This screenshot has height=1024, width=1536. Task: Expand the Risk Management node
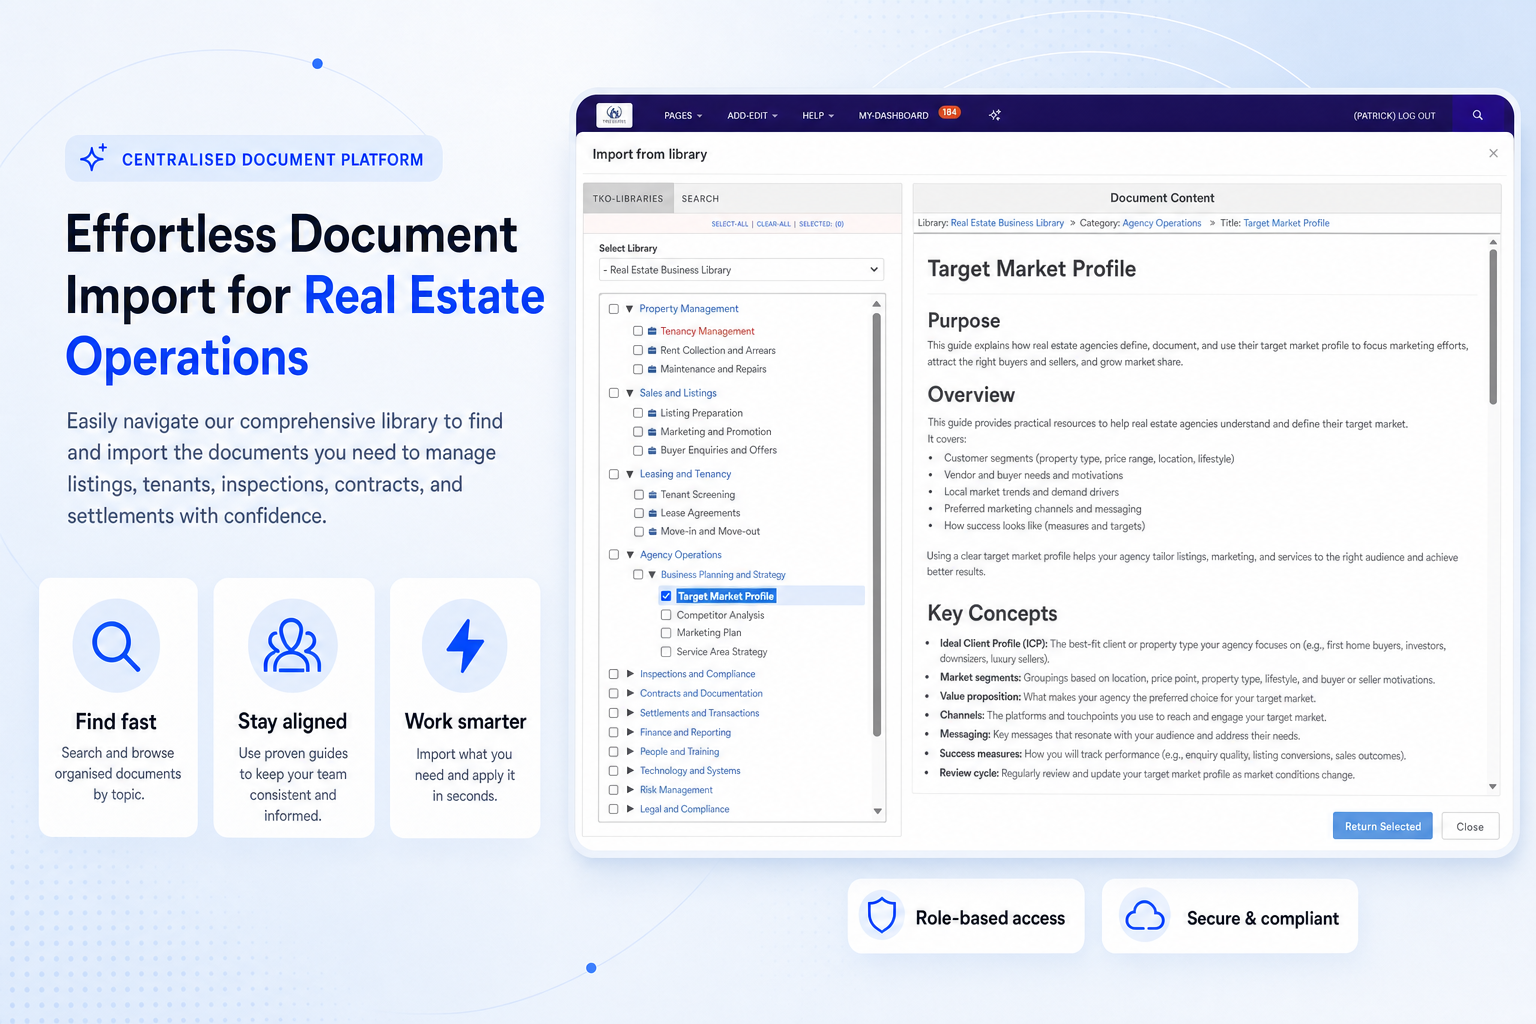(630, 790)
